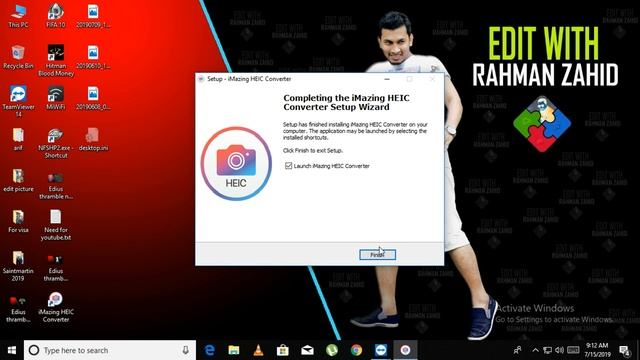
Task: Select the Saintmartin 2019 folder
Action: 18,266
